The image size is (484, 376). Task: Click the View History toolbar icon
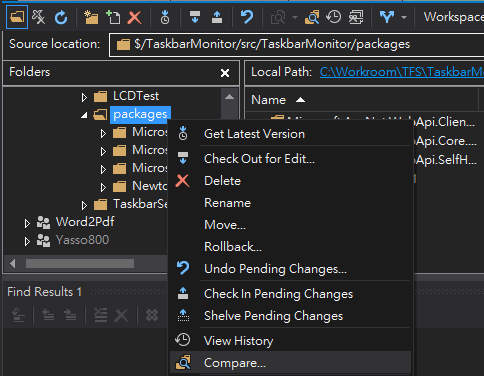pyautogui.click(x=334, y=17)
